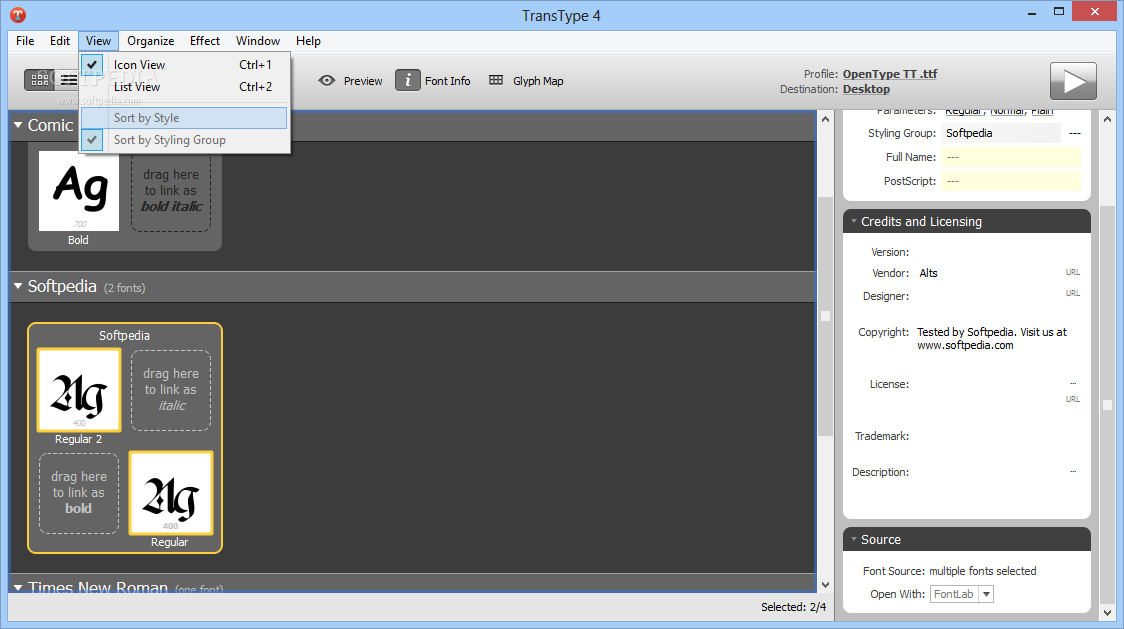Click the eye icon next to Preview
Screen dimensions: 1124x629
[327, 80]
